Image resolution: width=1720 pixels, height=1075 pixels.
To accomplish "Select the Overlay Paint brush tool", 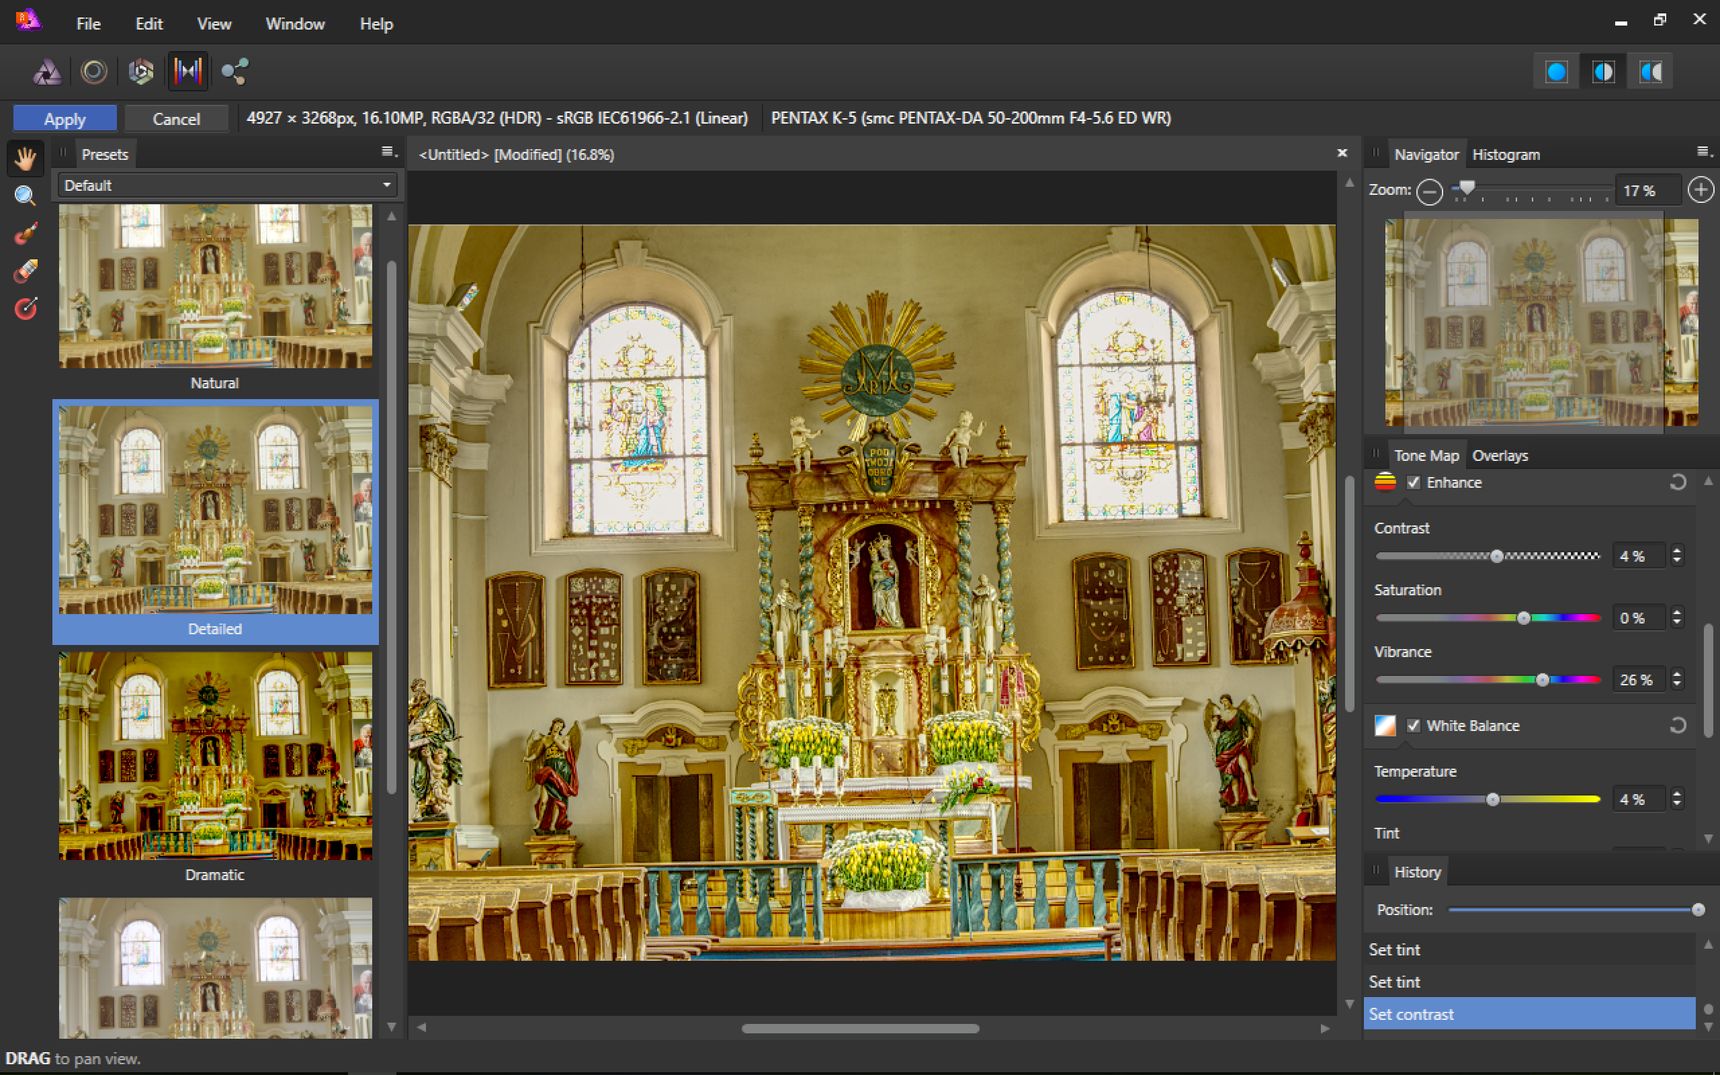I will (x=25, y=233).
